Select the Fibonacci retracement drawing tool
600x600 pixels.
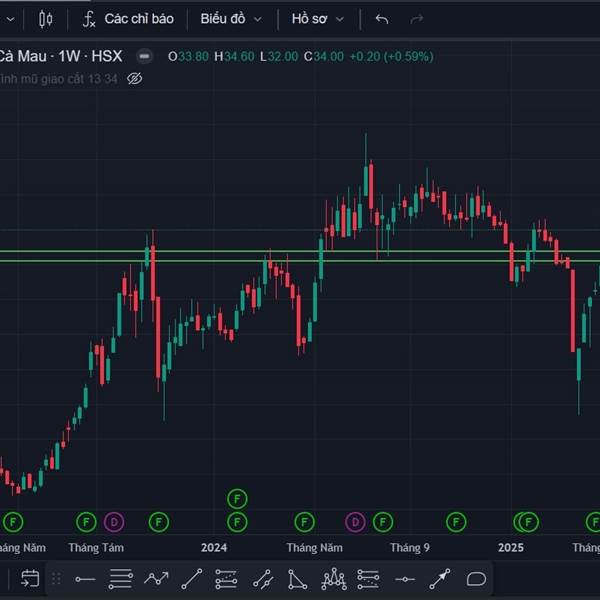click(x=227, y=579)
